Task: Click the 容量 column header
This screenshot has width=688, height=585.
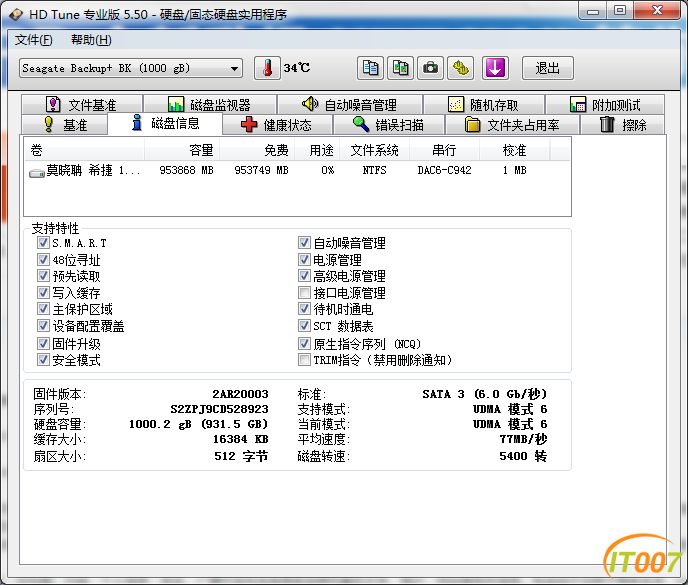Action: pyautogui.click(x=182, y=150)
